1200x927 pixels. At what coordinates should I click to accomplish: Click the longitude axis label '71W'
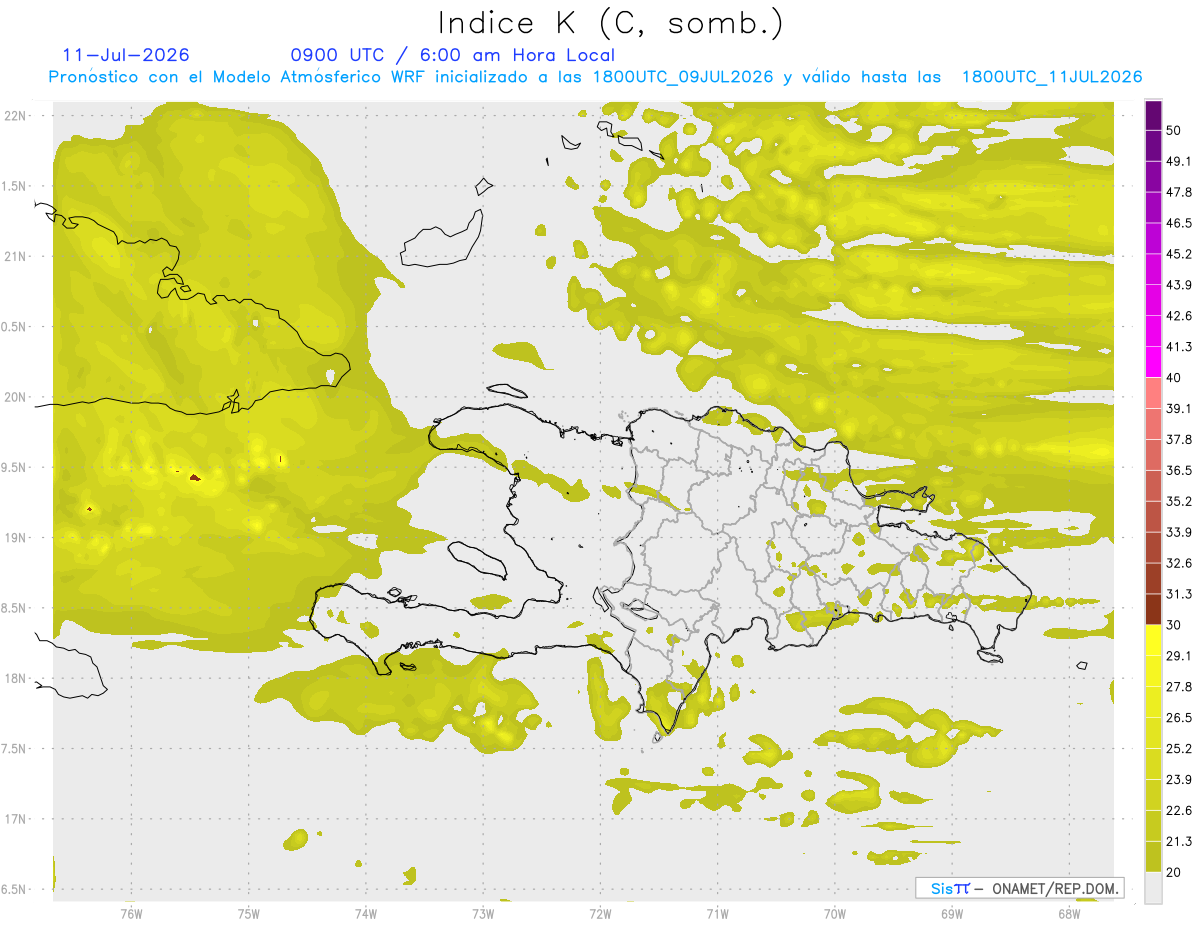coord(718,914)
